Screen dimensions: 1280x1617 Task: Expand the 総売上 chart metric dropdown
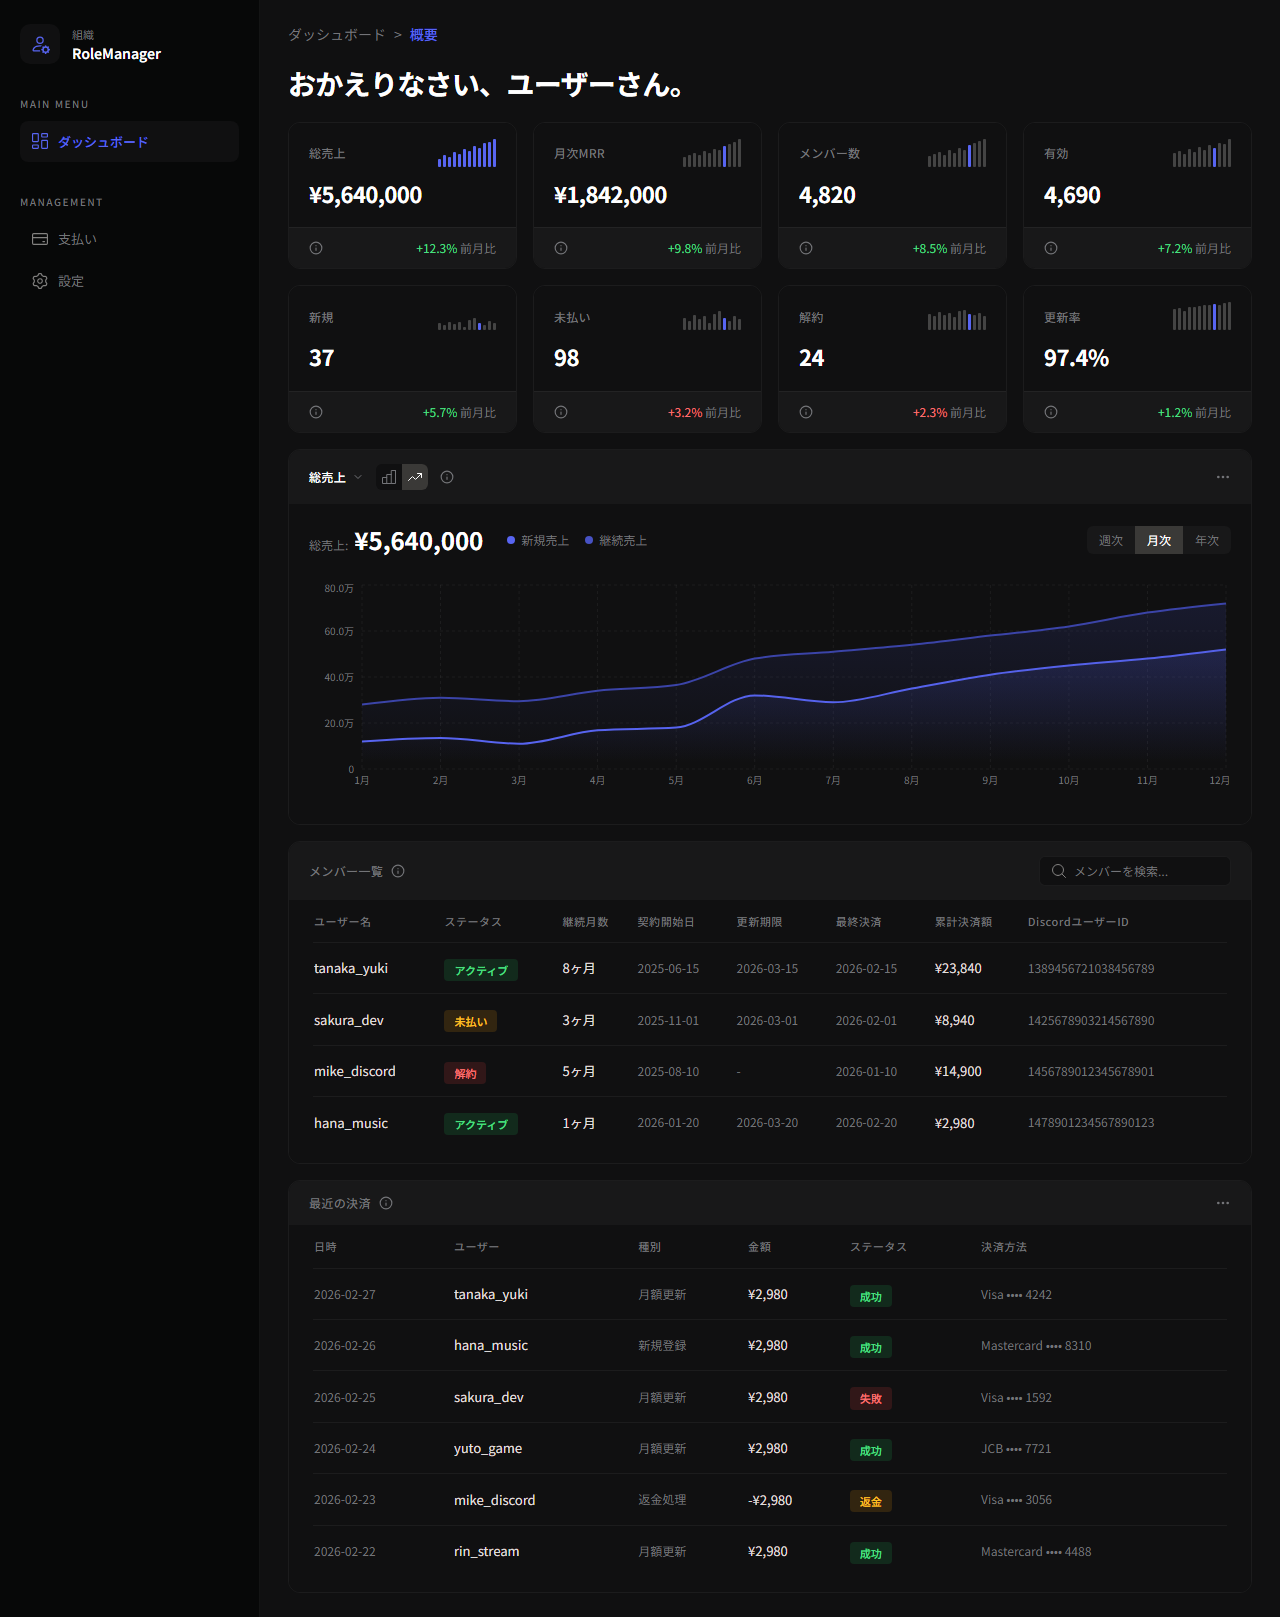click(335, 478)
